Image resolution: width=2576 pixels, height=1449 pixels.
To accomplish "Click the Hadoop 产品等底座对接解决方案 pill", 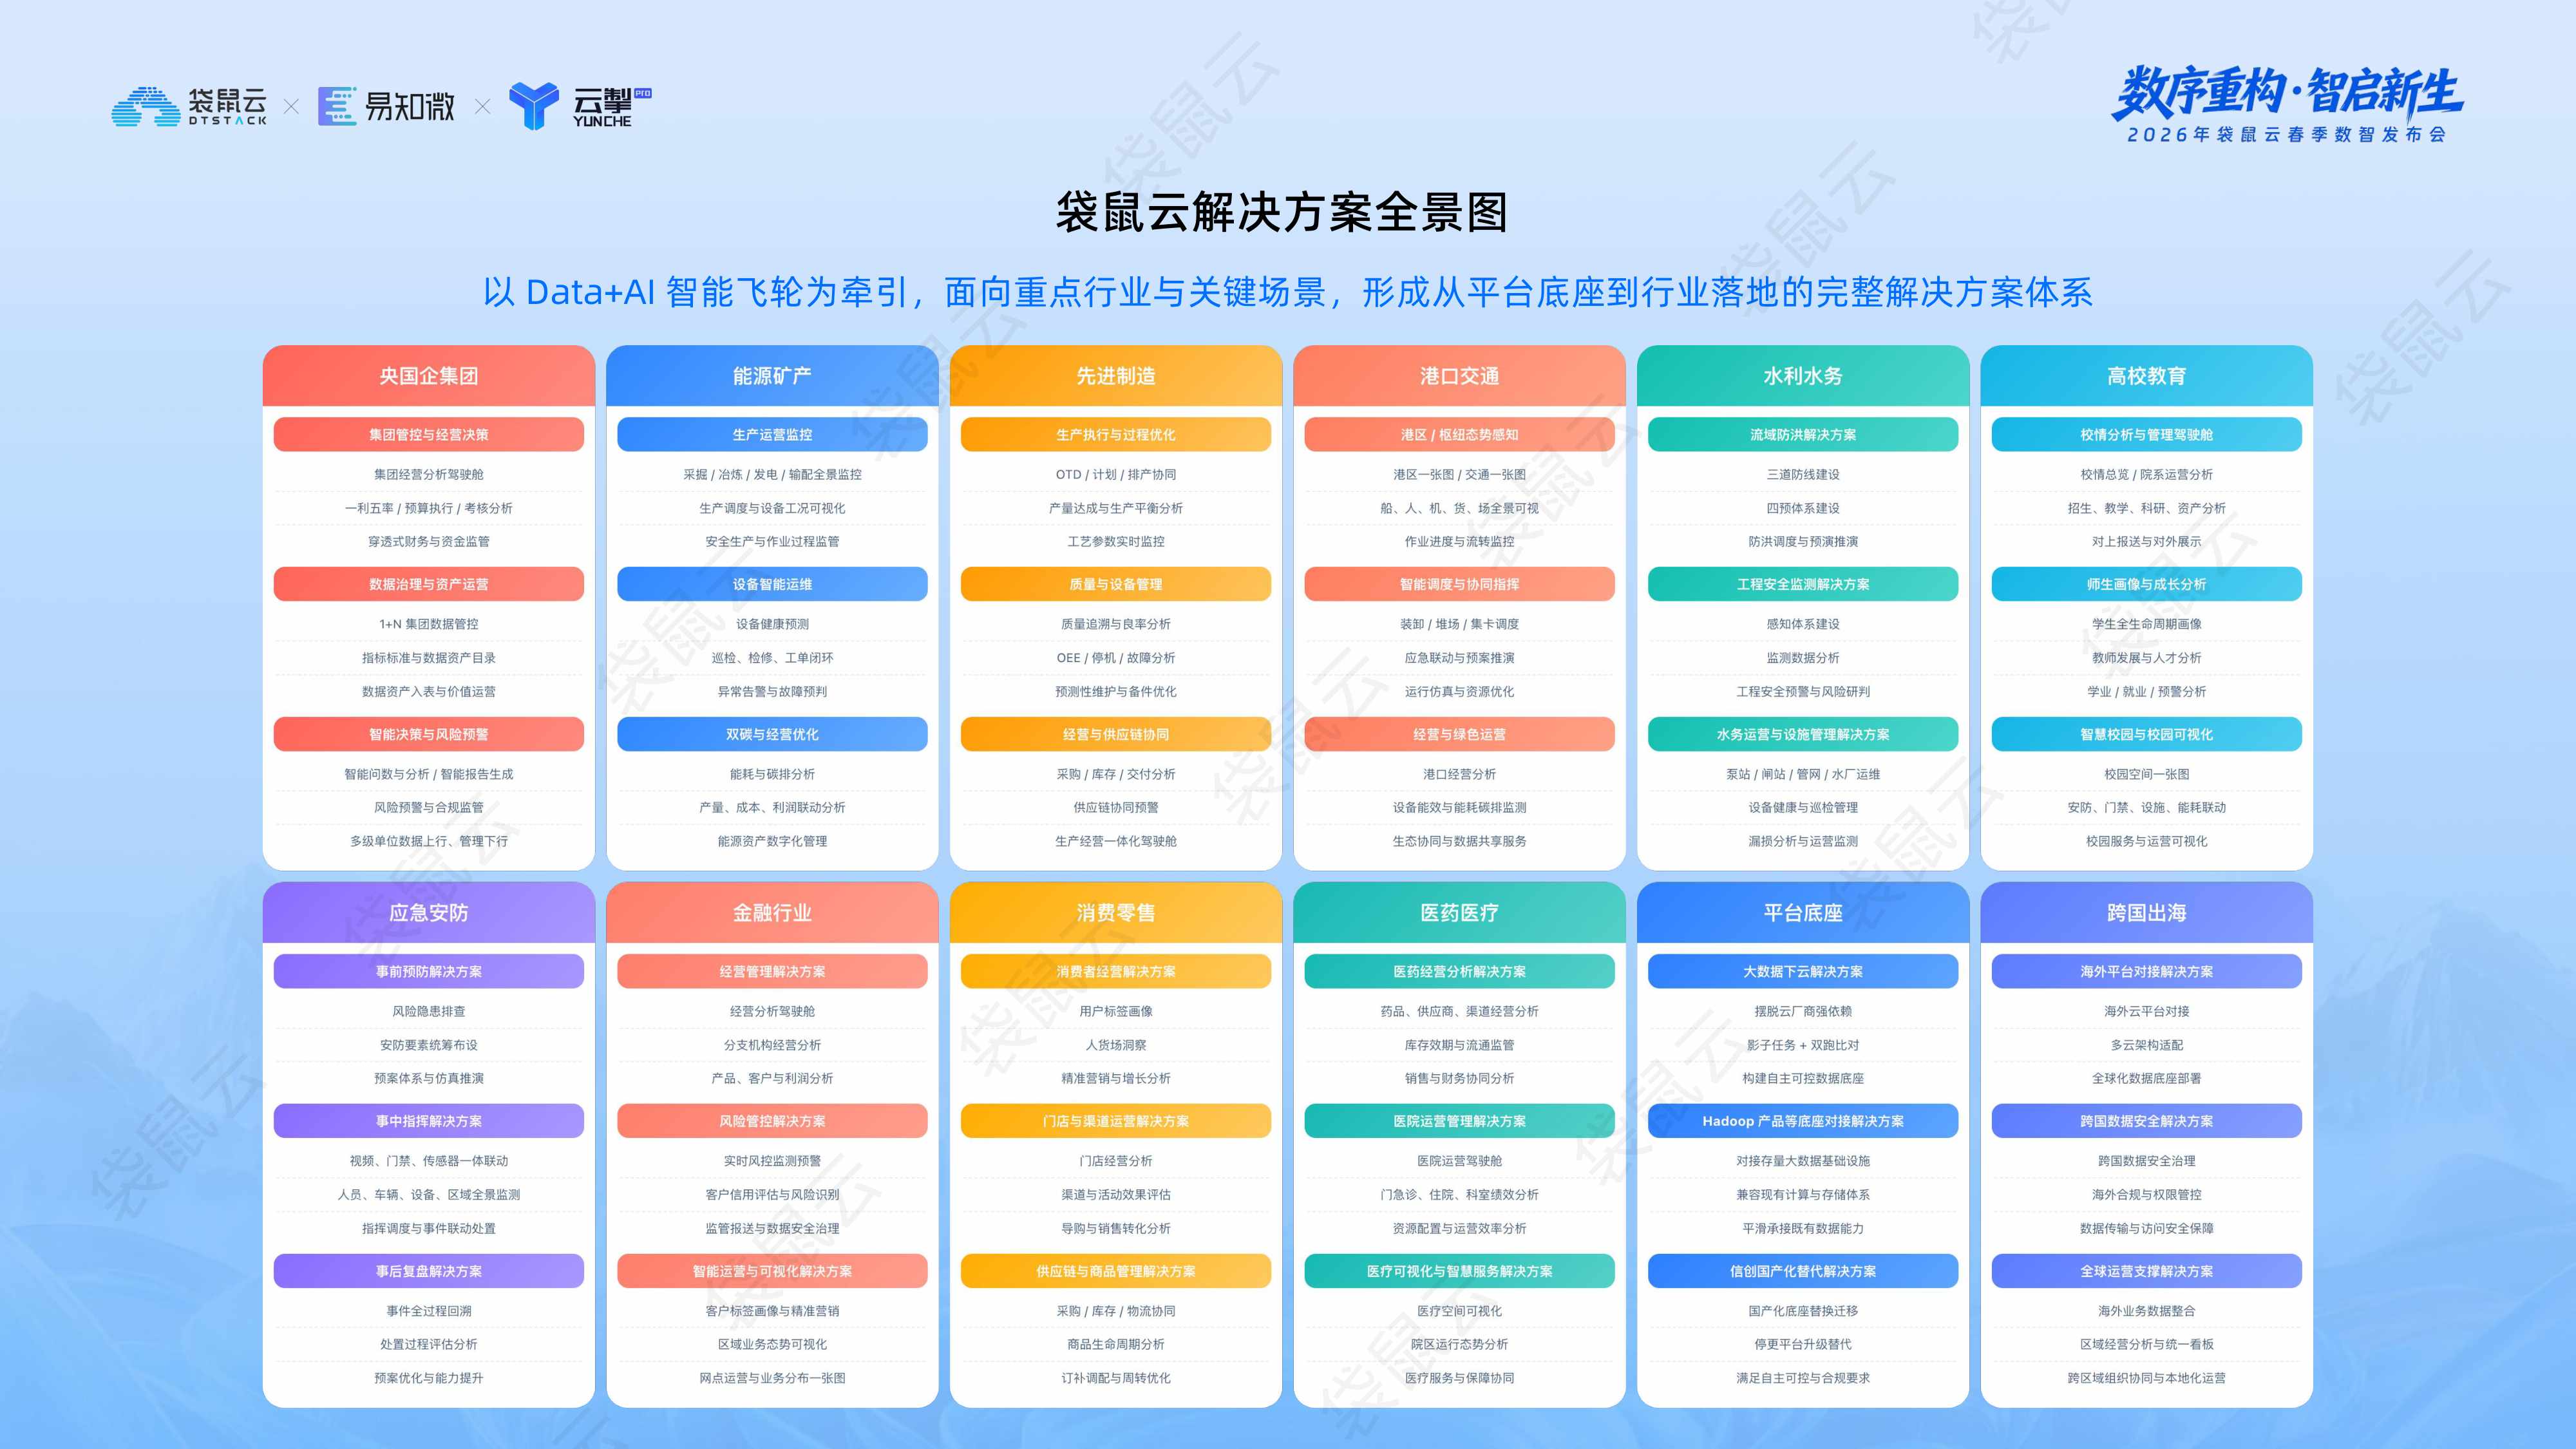I will [1803, 1122].
